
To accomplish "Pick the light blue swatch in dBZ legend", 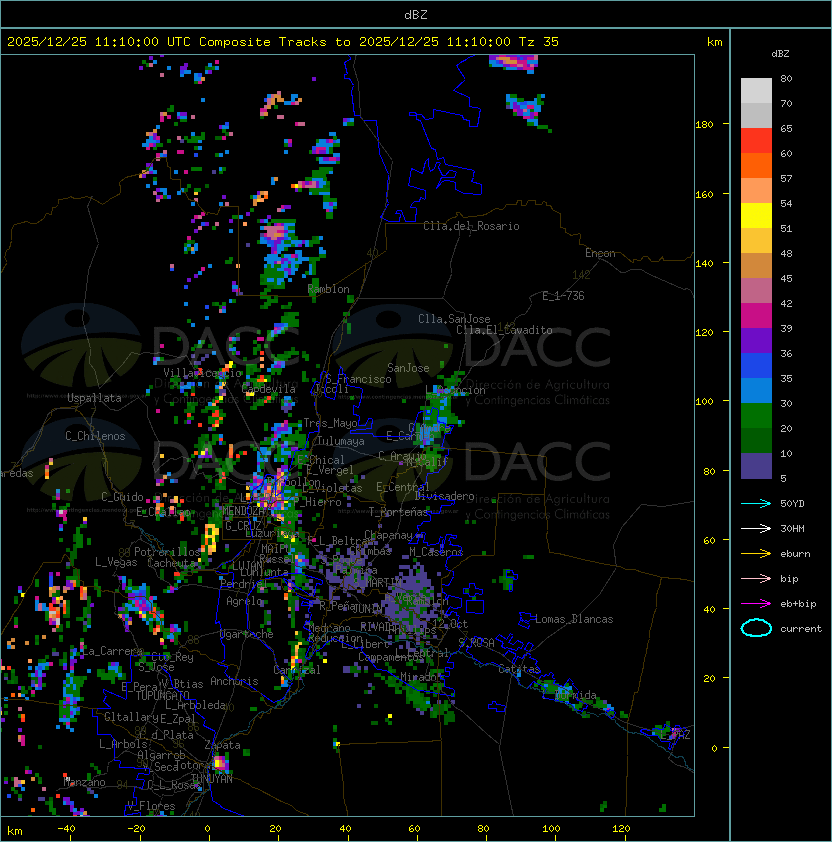I will pos(756,390).
